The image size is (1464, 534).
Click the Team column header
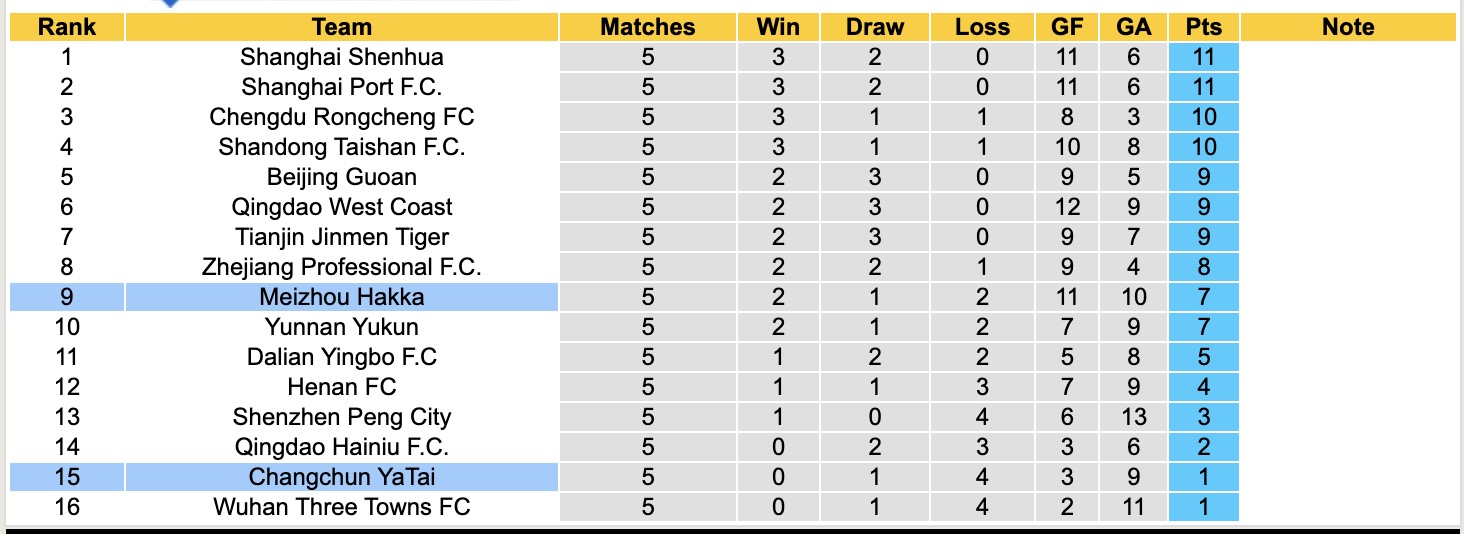point(341,27)
